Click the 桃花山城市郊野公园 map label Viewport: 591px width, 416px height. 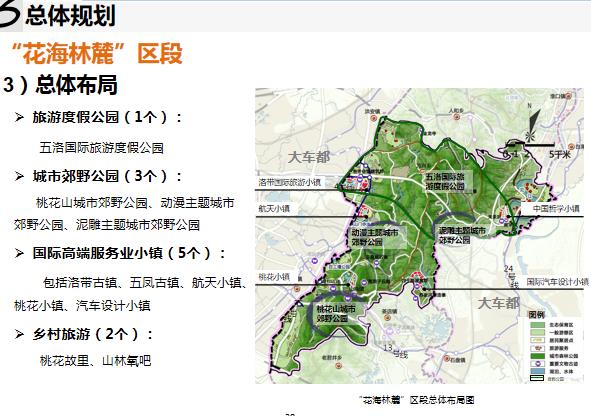[x=336, y=314]
